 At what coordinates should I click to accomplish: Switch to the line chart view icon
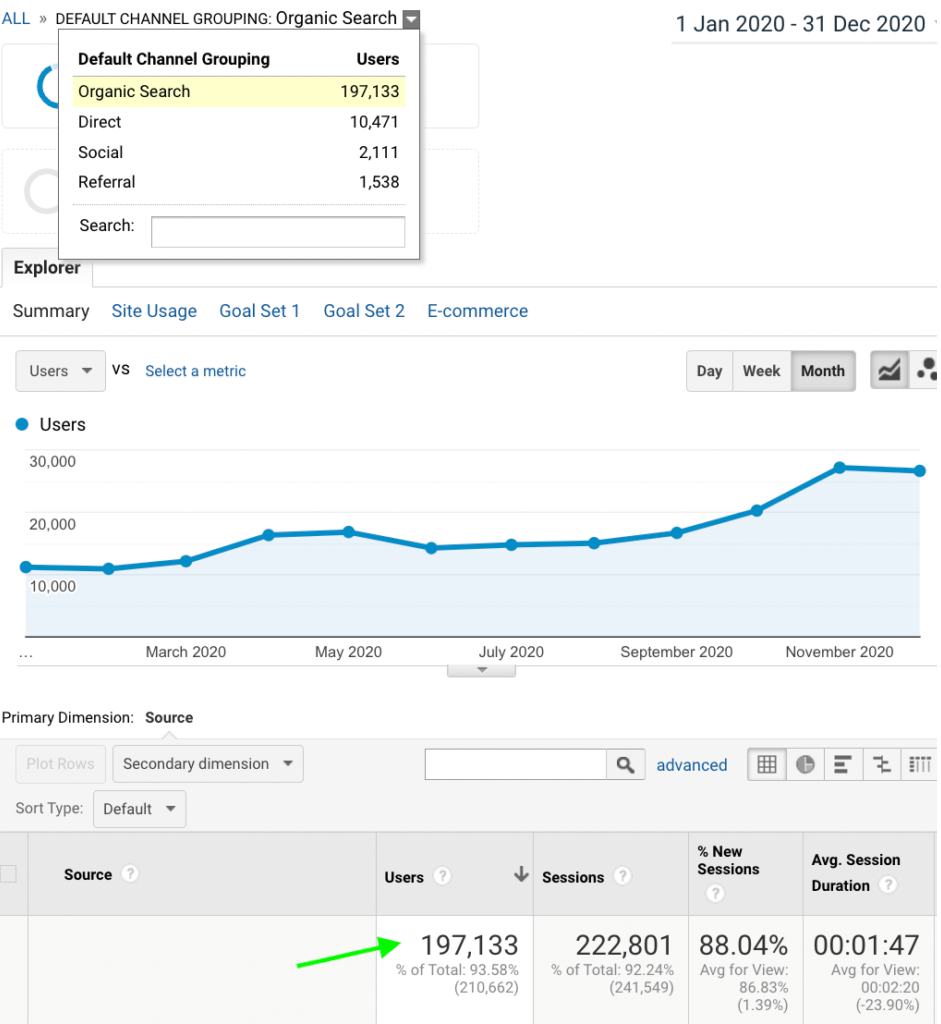(888, 371)
